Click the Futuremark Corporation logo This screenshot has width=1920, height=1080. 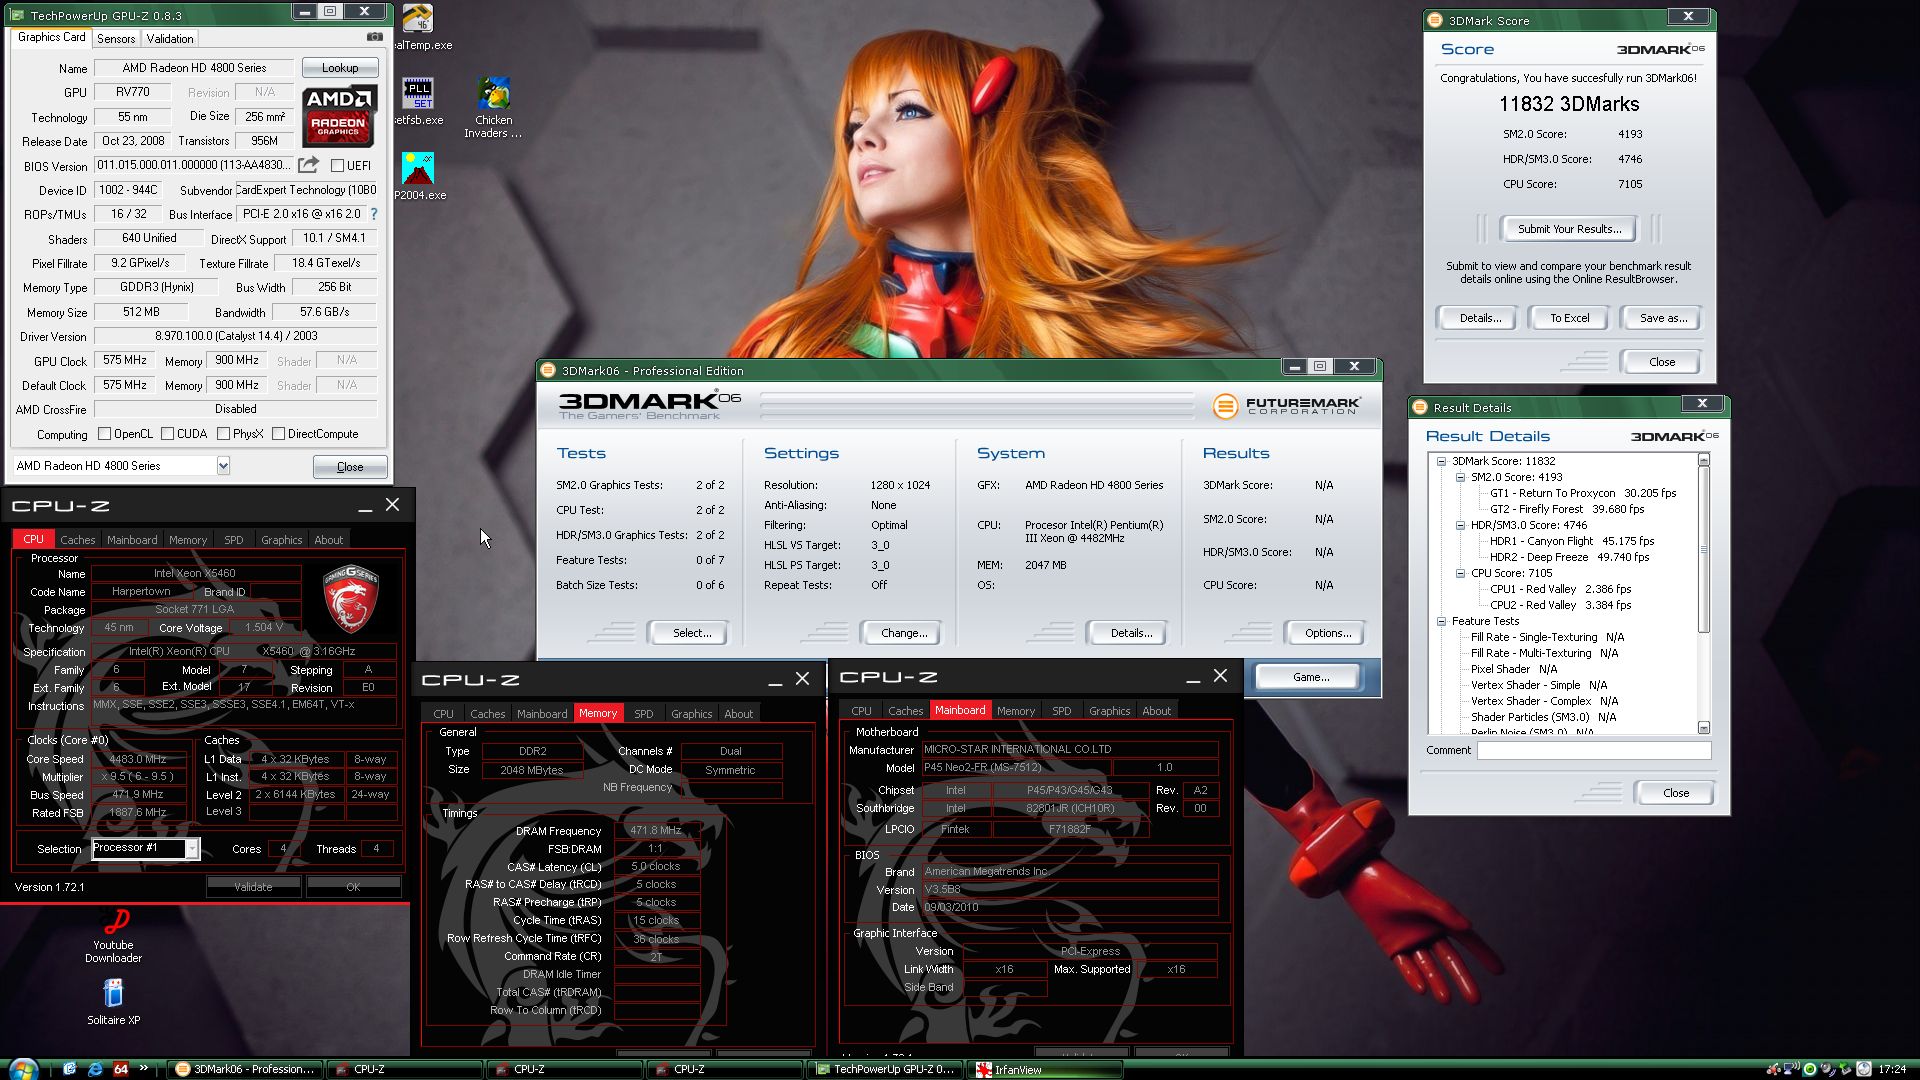click(1286, 406)
